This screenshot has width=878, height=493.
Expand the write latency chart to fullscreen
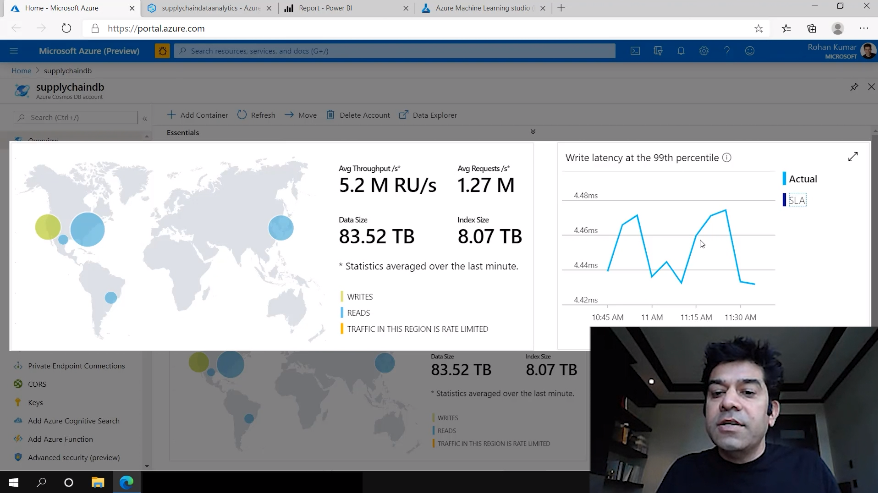click(852, 157)
